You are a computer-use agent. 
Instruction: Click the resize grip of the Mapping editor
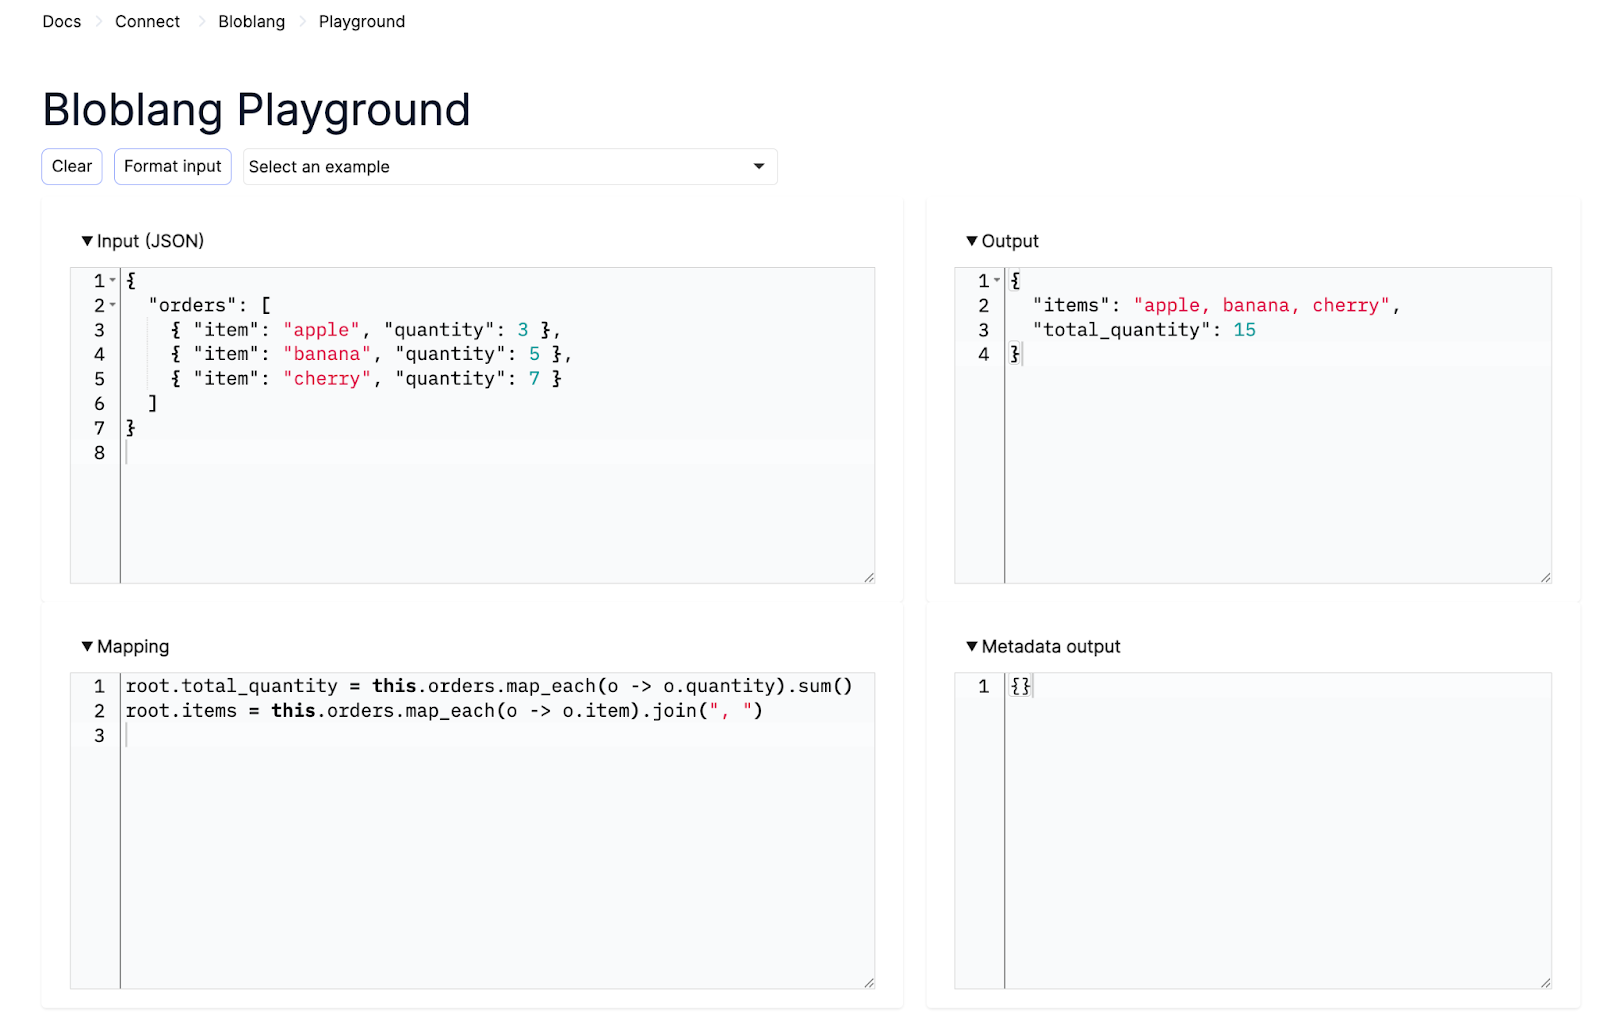coord(868,982)
